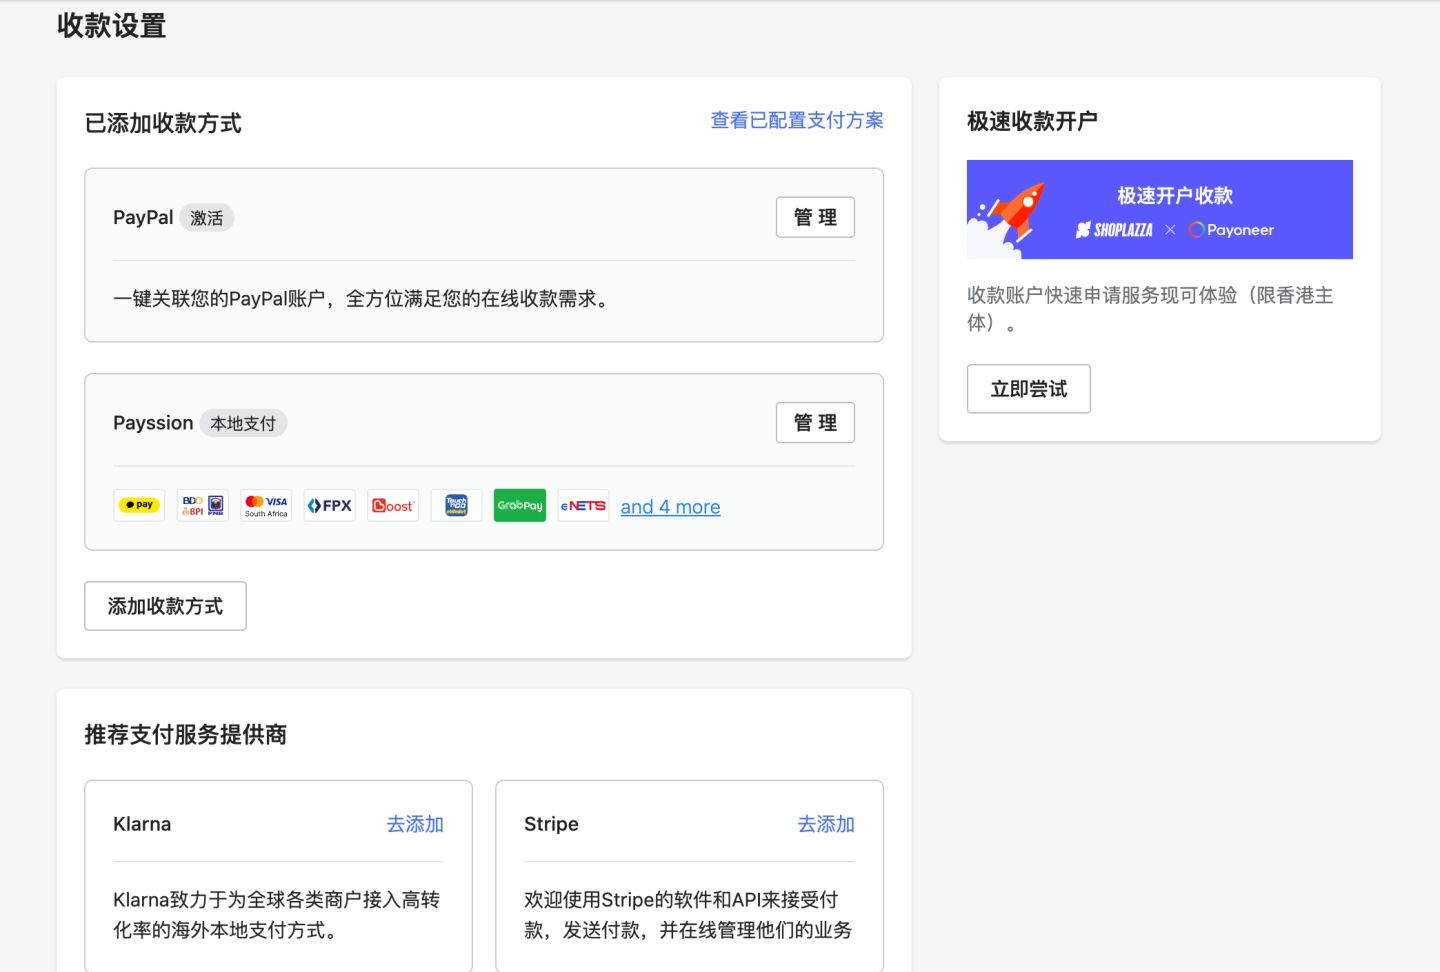Click the Stripe description text
Screen dimensions: 1440x972
[688, 915]
